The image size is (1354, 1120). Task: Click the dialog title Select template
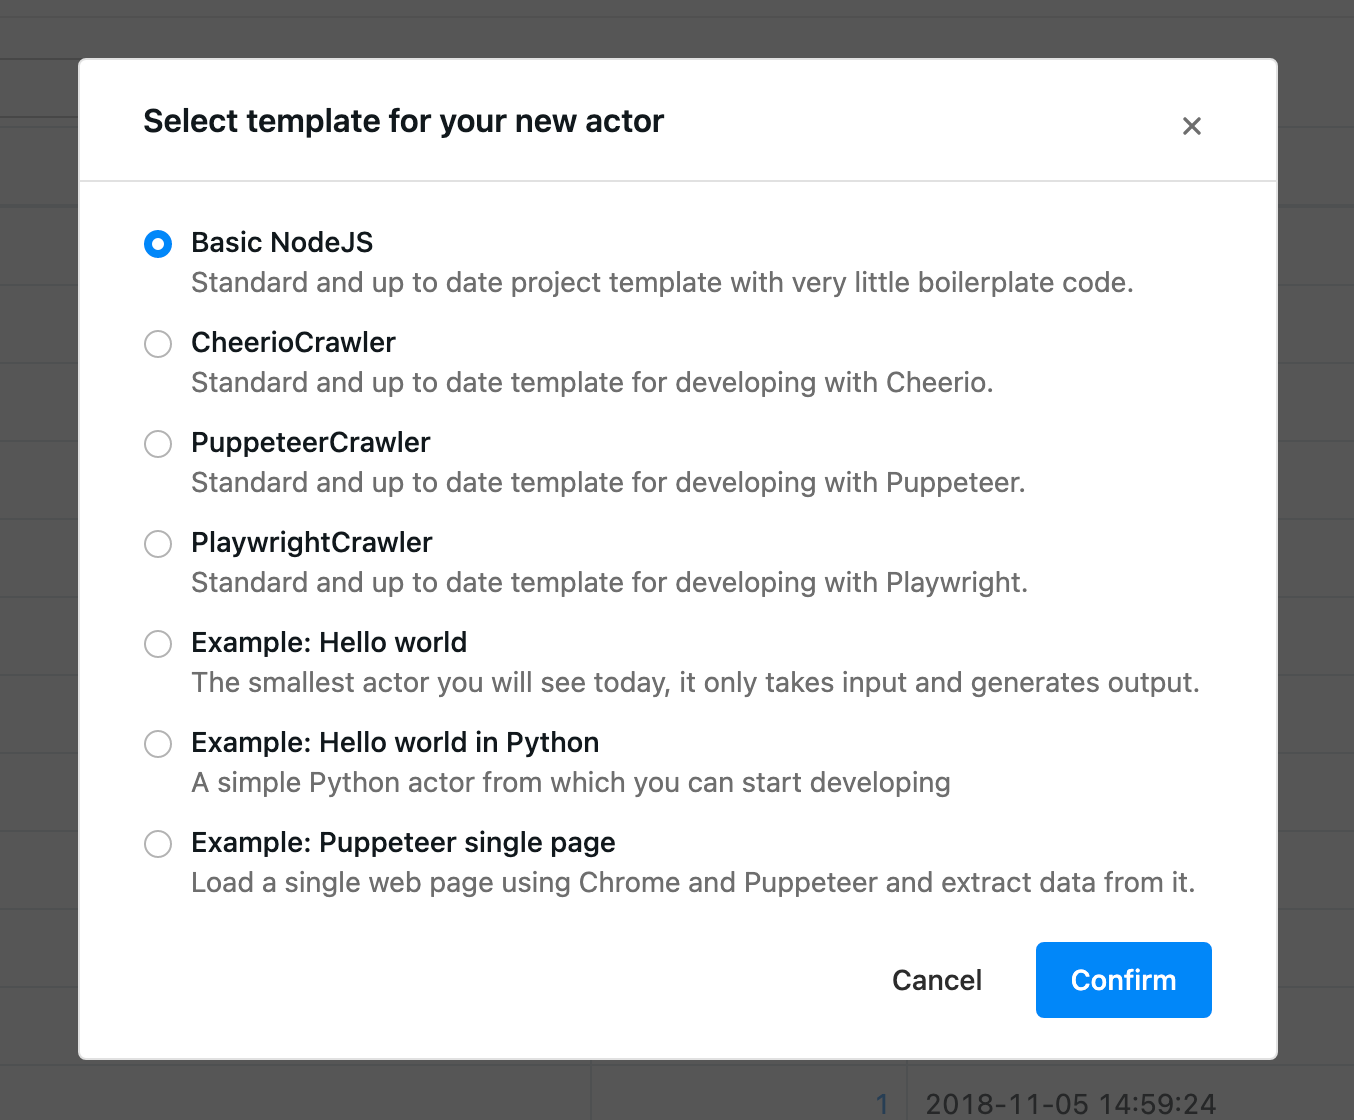(404, 121)
